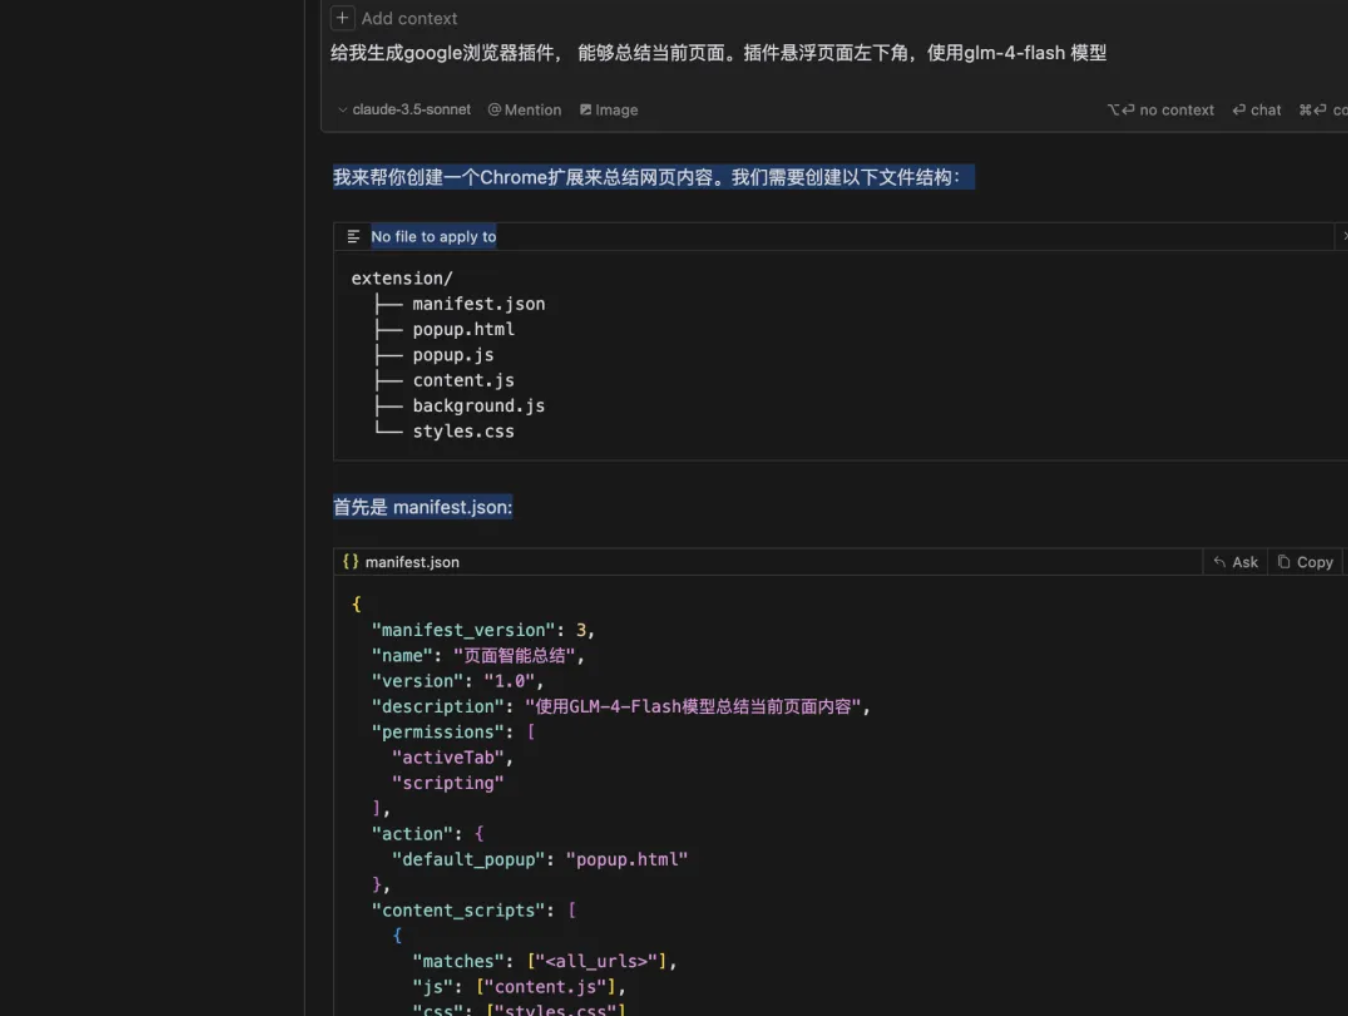Click the extension/ folder line
The height and width of the screenshot is (1016, 1348).
point(402,278)
